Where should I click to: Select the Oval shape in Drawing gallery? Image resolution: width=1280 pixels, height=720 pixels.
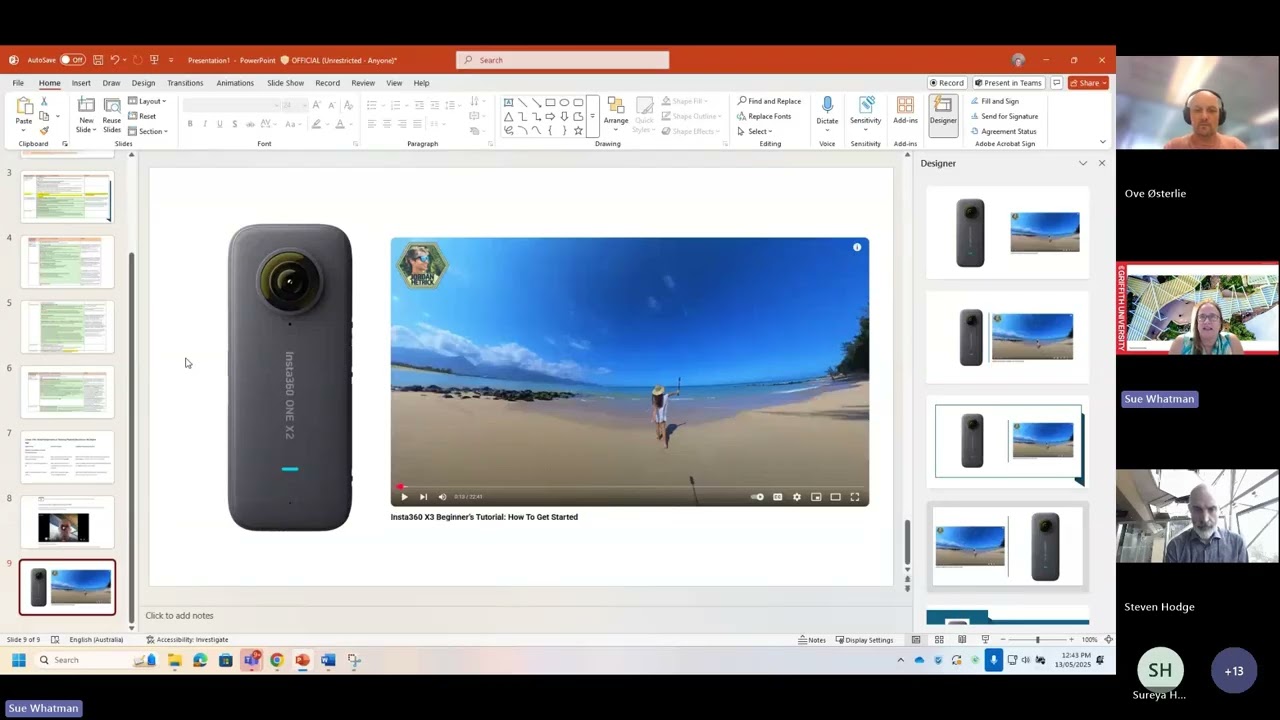point(564,102)
